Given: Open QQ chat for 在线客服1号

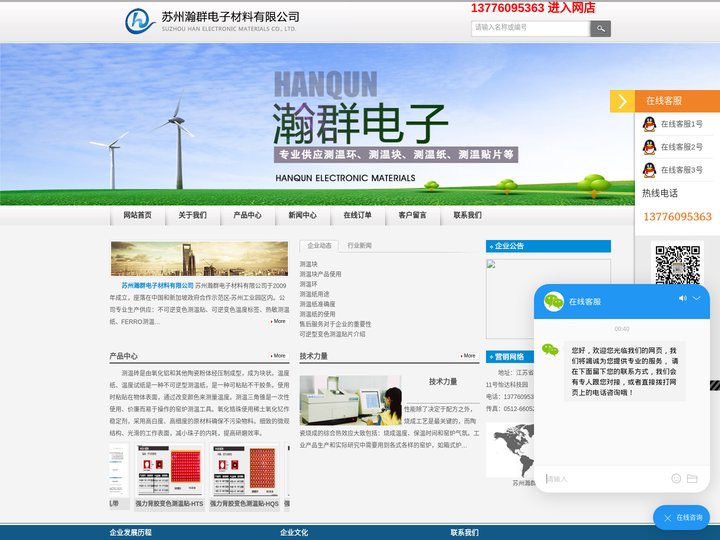Looking at the screenshot, I should pyautogui.click(x=673, y=124).
